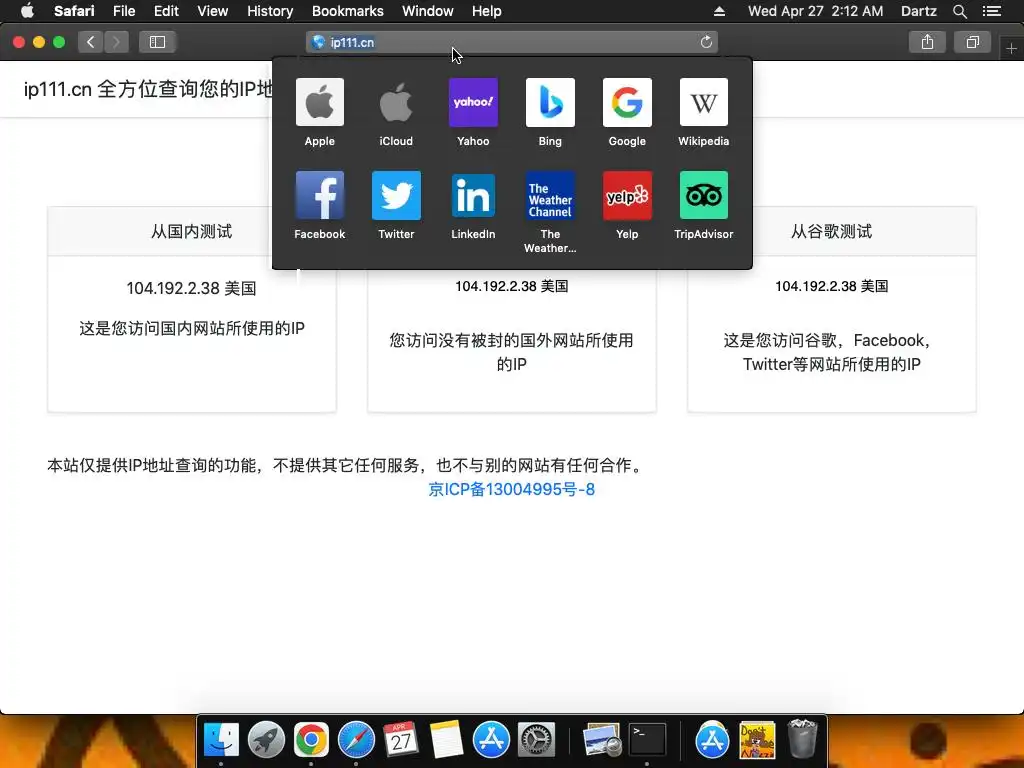Open the Apple favorite tile
The image size is (1024, 768).
tap(319, 103)
